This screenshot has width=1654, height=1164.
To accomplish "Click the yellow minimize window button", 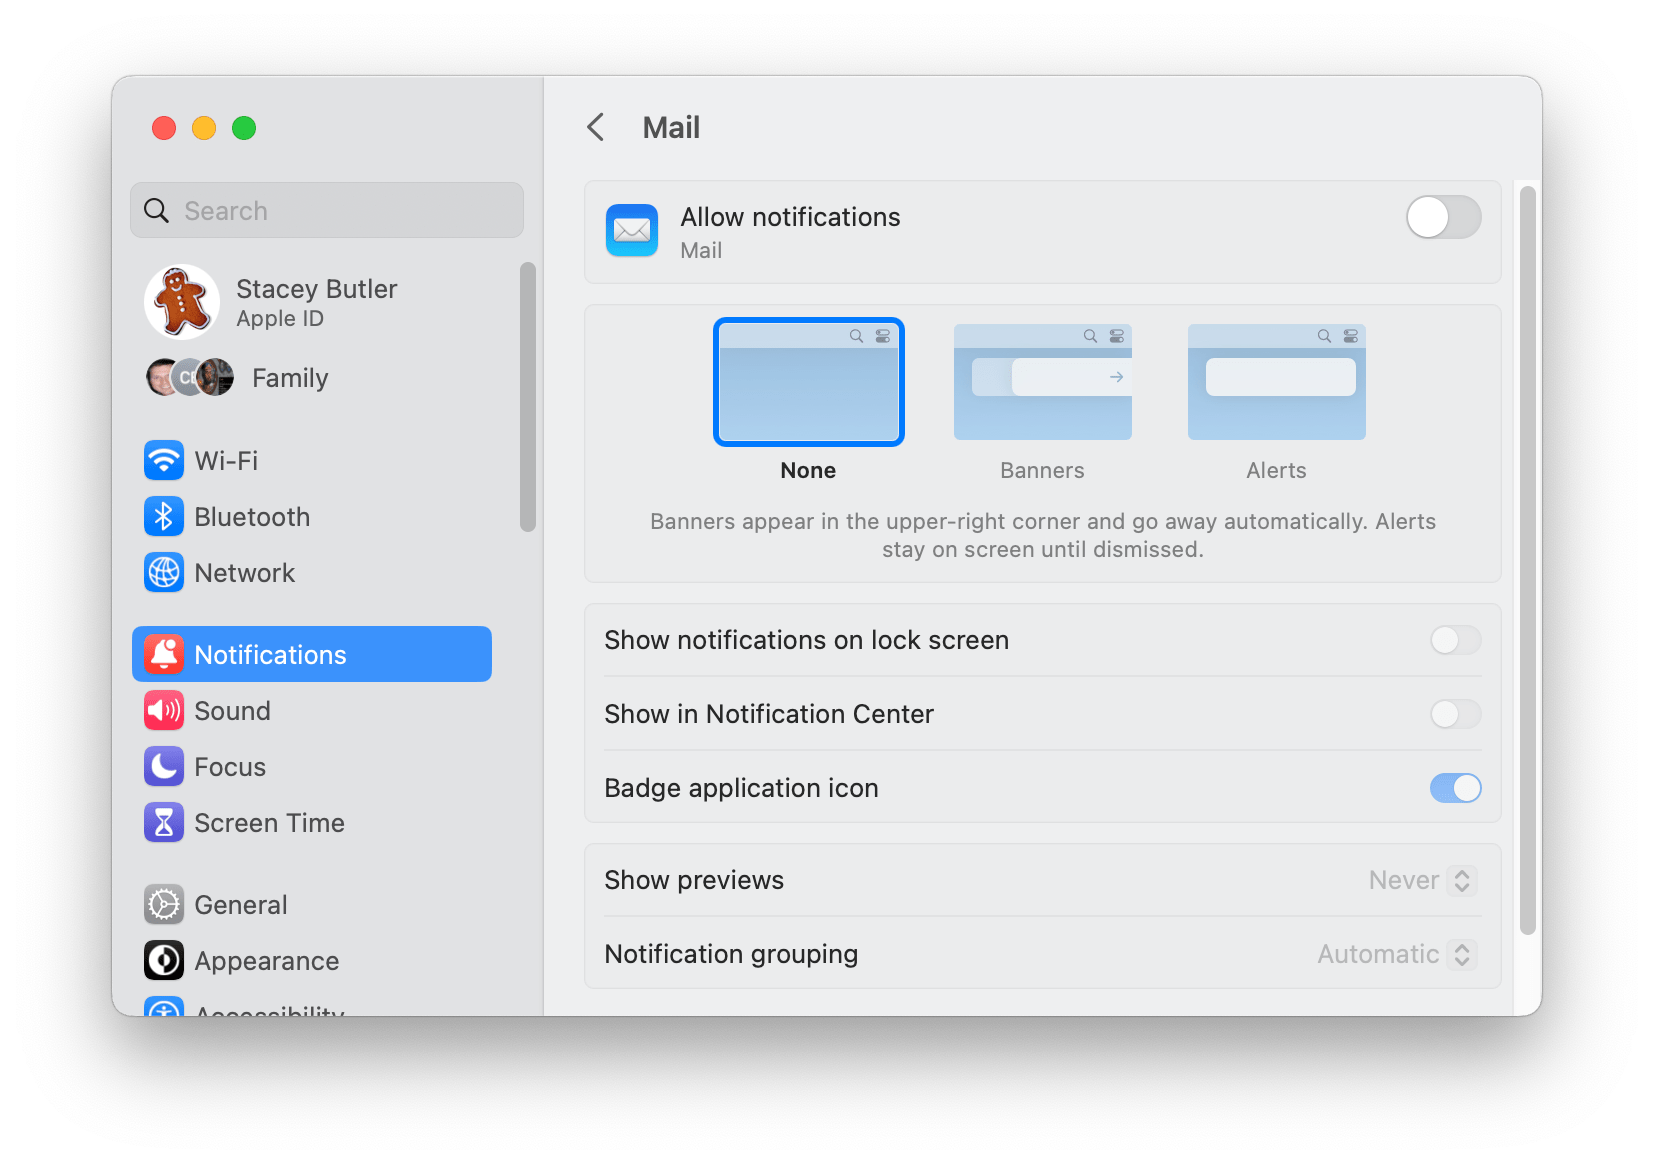I will click(204, 128).
